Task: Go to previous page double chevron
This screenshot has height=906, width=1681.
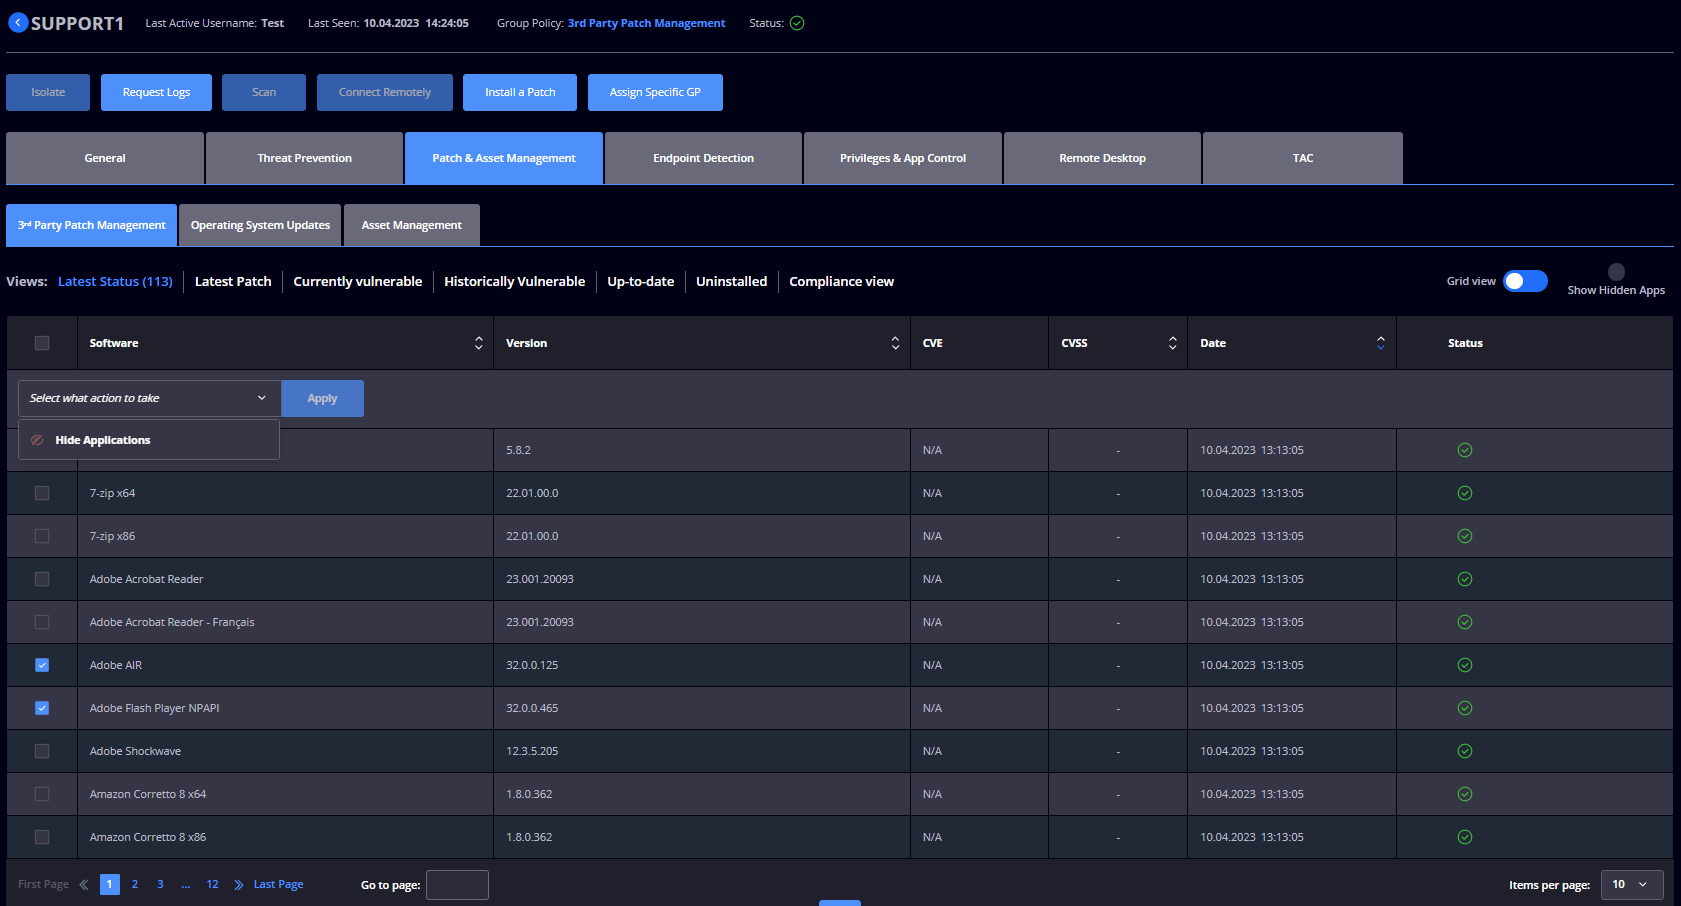Action: (x=84, y=884)
